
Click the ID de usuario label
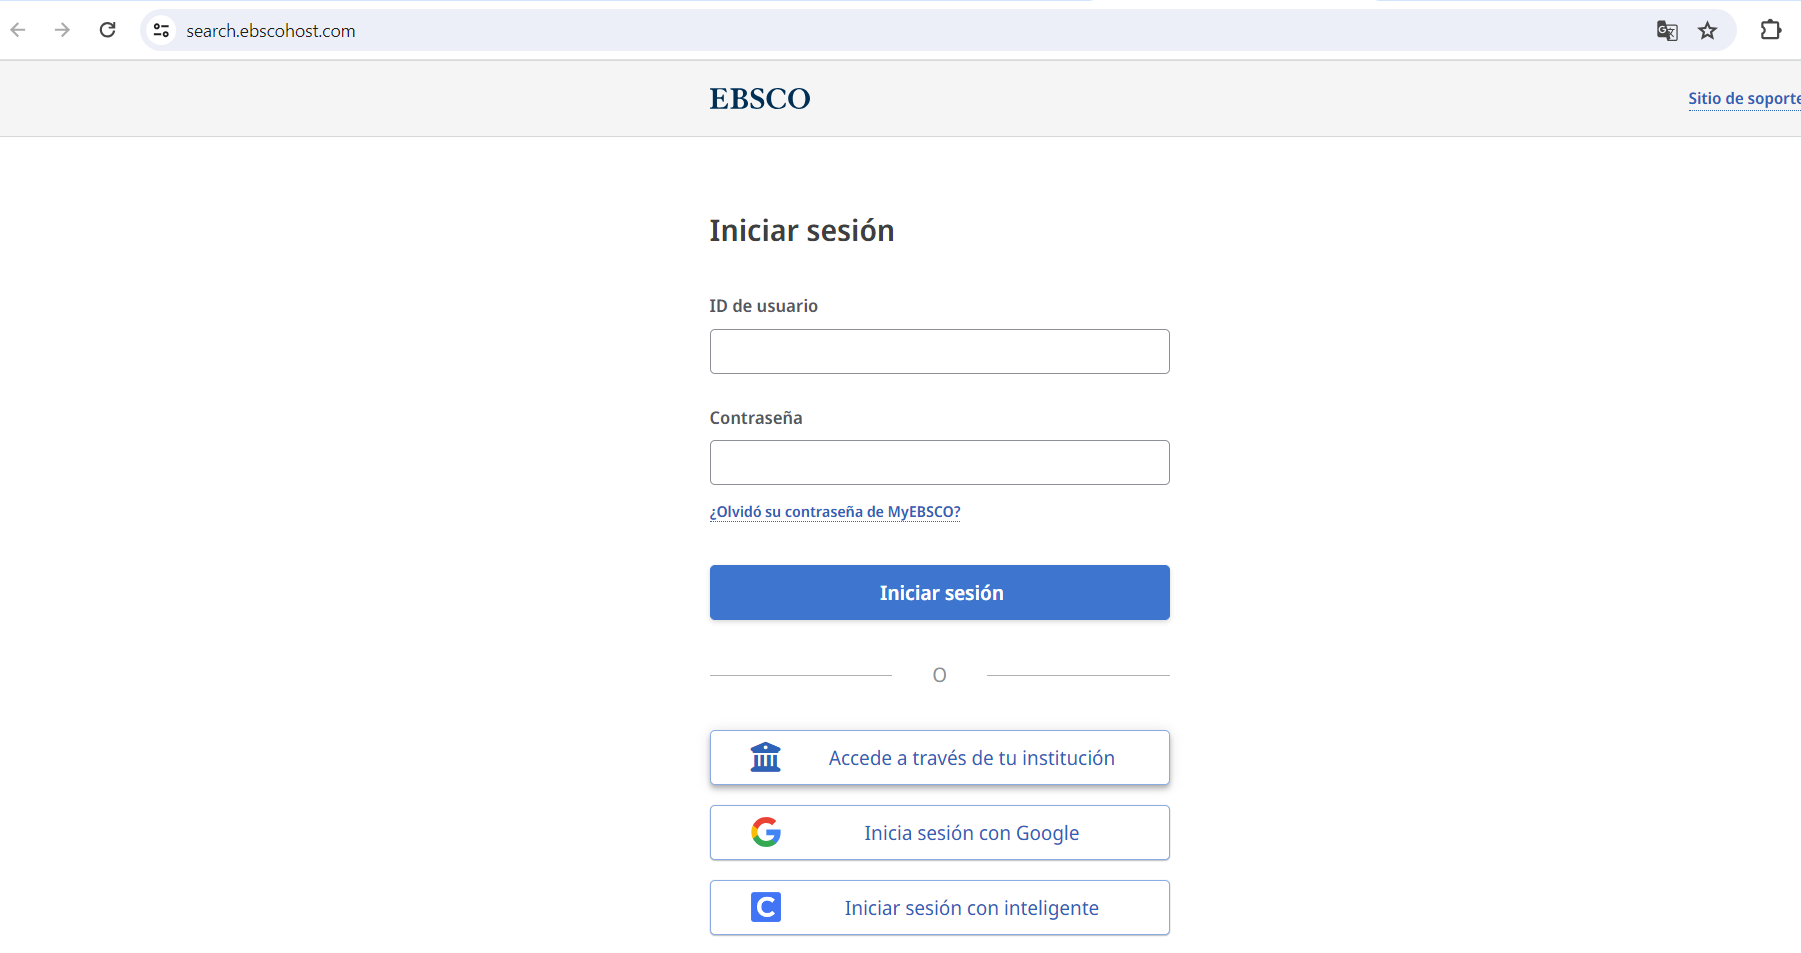[764, 306]
